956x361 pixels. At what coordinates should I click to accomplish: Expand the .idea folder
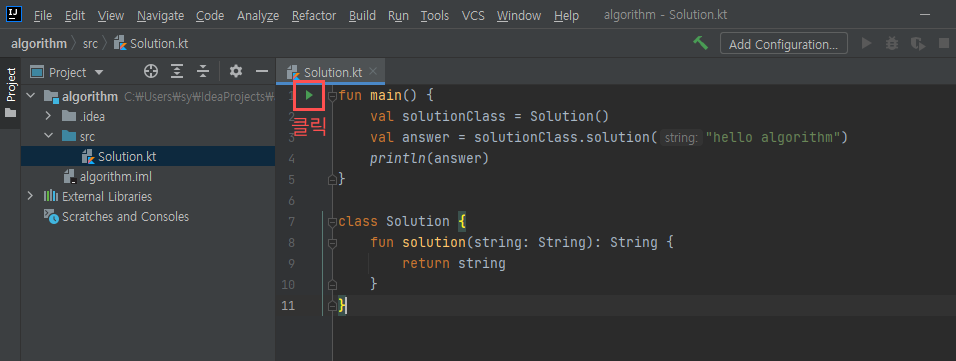(48, 116)
